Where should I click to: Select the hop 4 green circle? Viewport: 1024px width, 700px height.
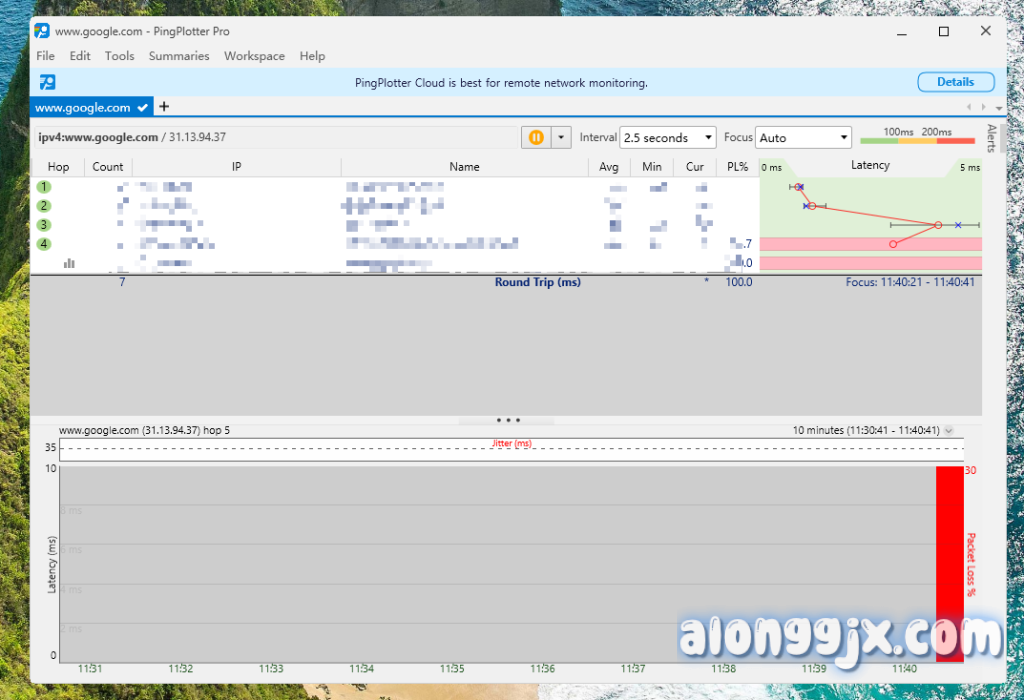tap(44, 244)
